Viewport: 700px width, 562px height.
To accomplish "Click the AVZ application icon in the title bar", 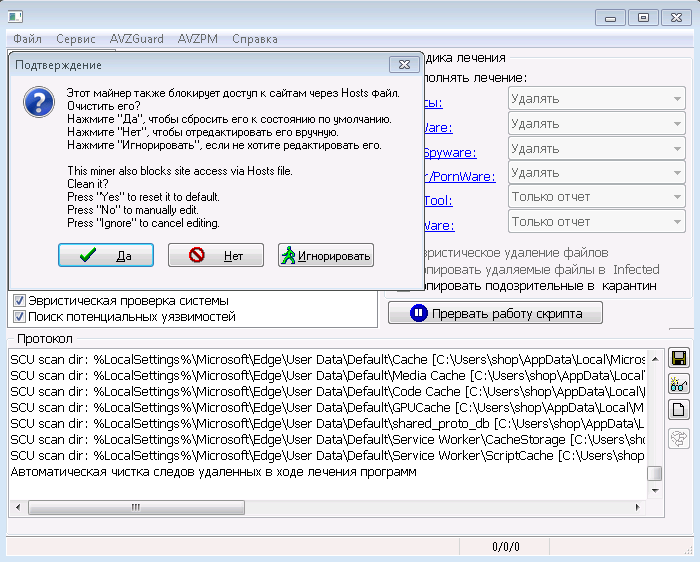I will pyautogui.click(x=15, y=17).
